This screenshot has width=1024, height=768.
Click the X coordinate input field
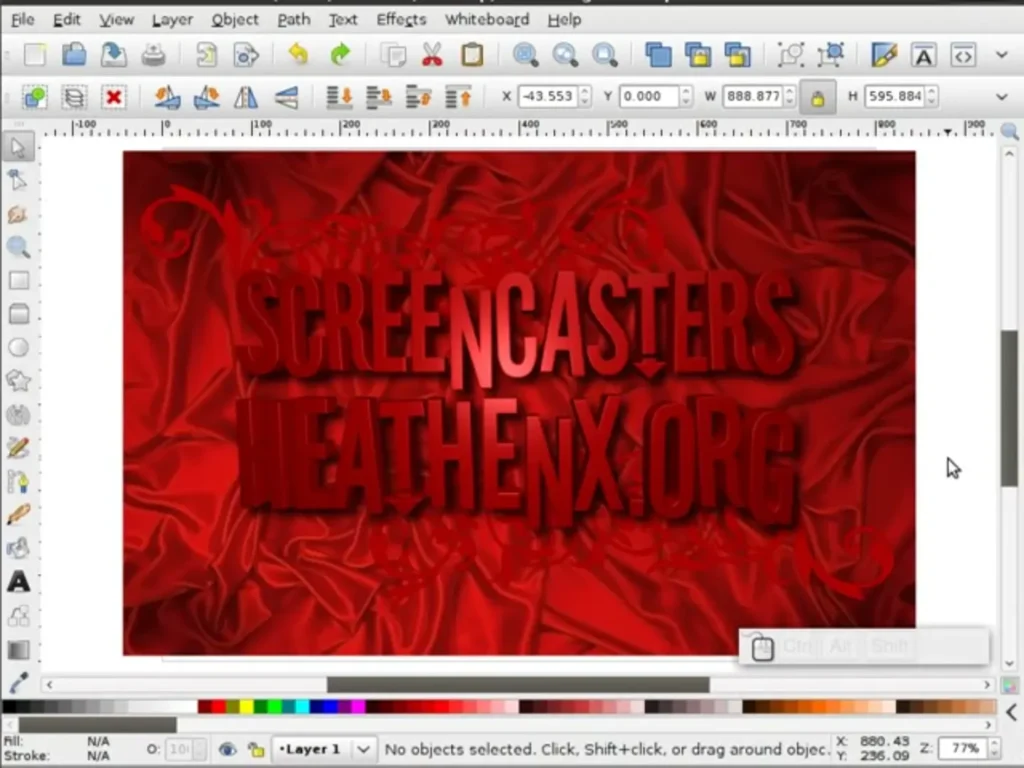[x=547, y=97]
